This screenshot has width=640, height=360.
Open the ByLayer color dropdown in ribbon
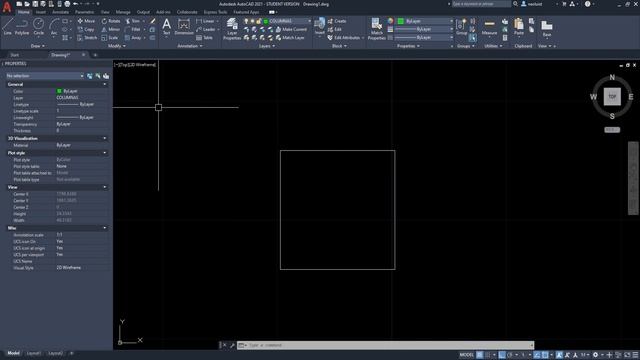[x=425, y=21]
